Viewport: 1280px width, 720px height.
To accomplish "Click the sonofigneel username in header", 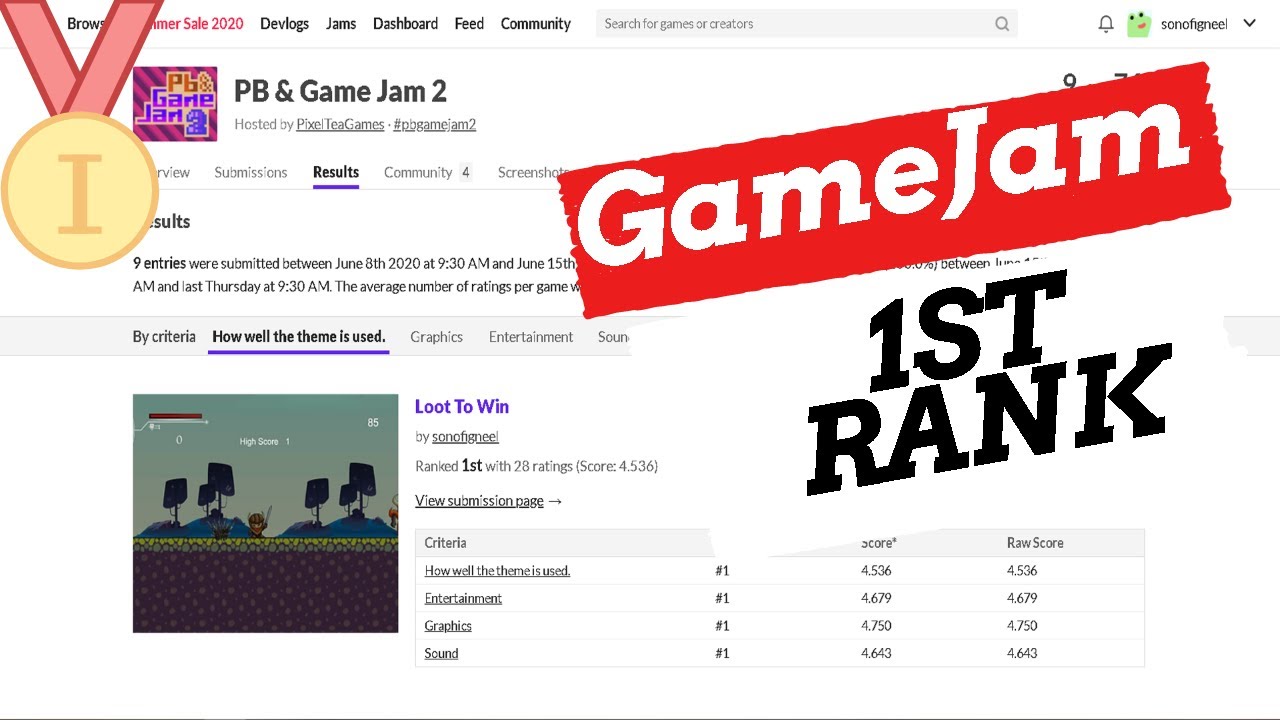I will (1194, 24).
